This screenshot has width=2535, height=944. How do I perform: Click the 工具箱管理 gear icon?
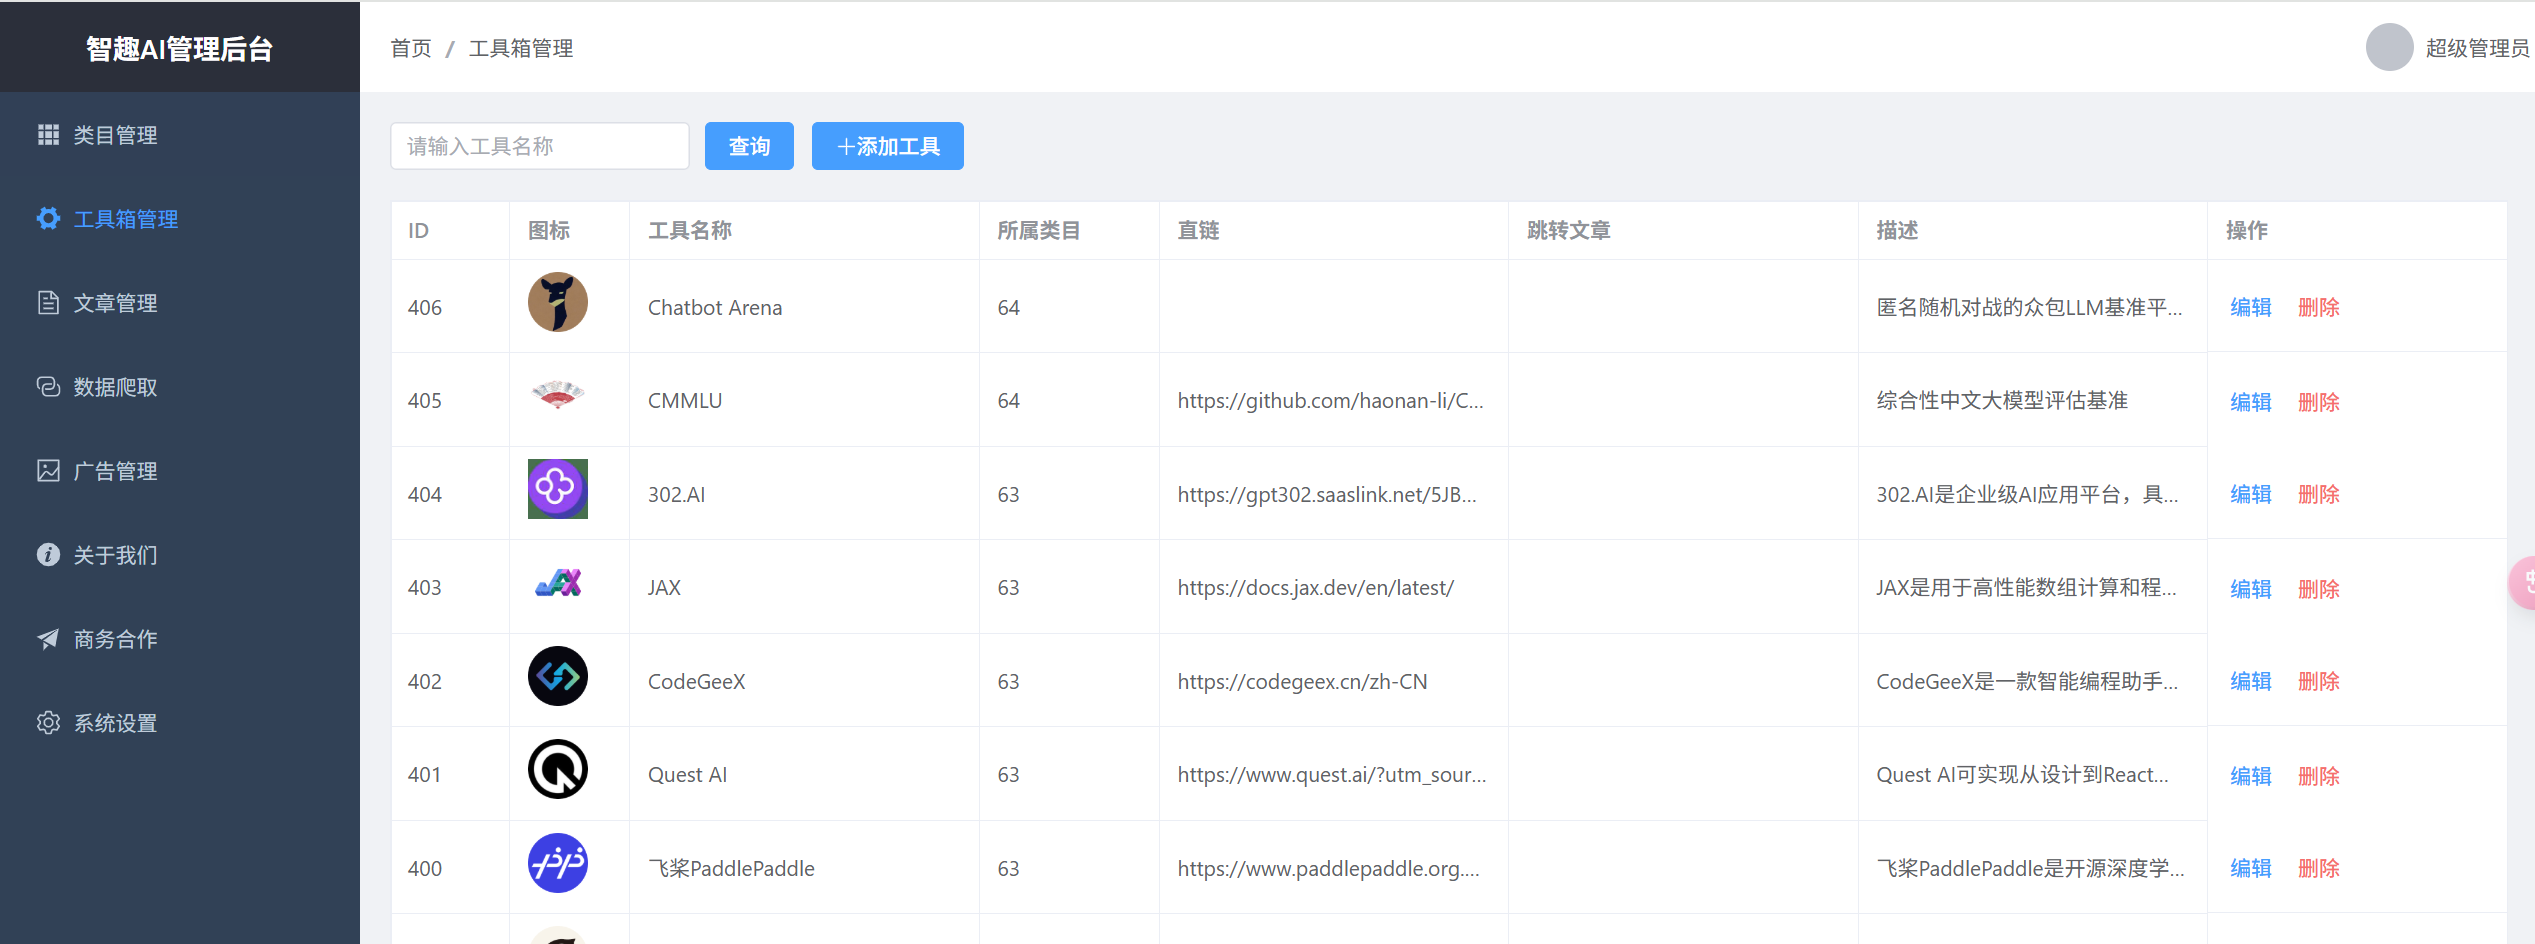(48, 219)
